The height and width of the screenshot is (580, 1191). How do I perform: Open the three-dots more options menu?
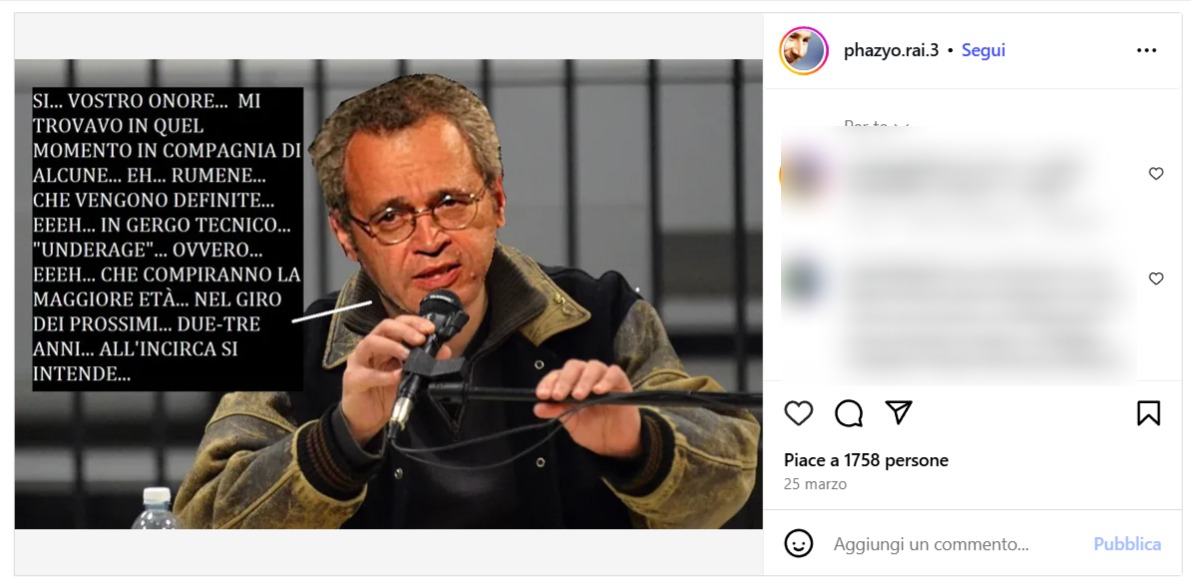[1146, 50]
